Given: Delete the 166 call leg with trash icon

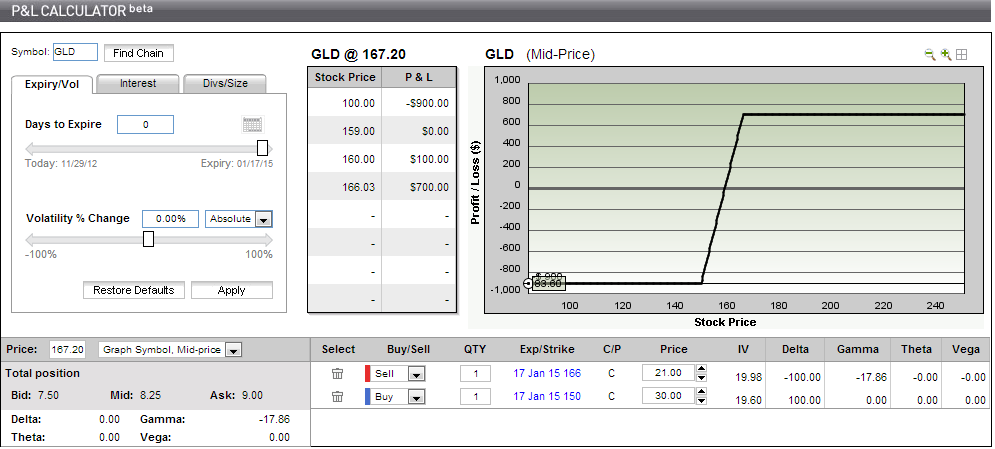Looking at the screenshot, I should tap(338, 374).
